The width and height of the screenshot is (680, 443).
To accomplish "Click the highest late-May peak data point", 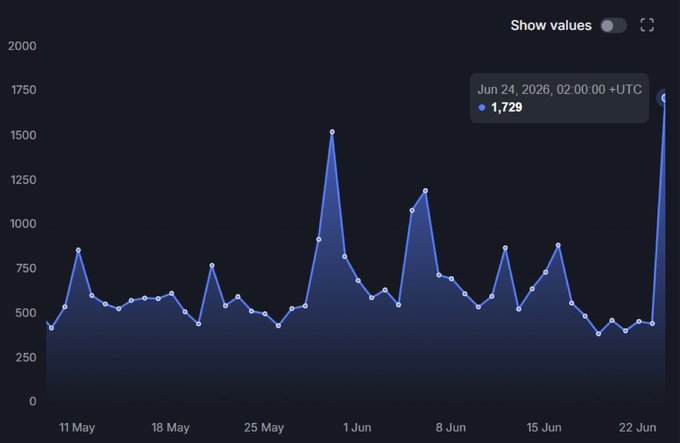I will (332, 132).
